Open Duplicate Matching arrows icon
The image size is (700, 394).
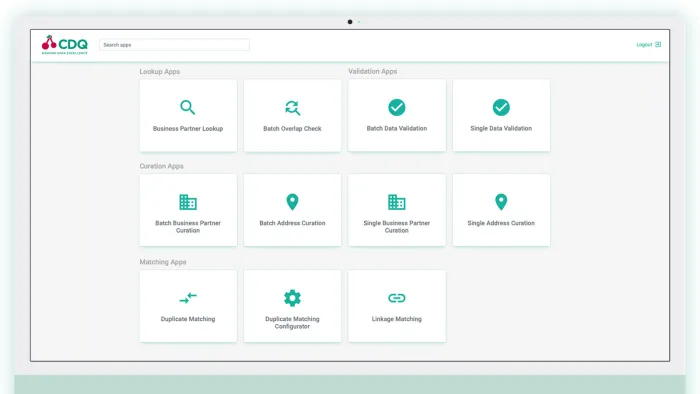188,298
